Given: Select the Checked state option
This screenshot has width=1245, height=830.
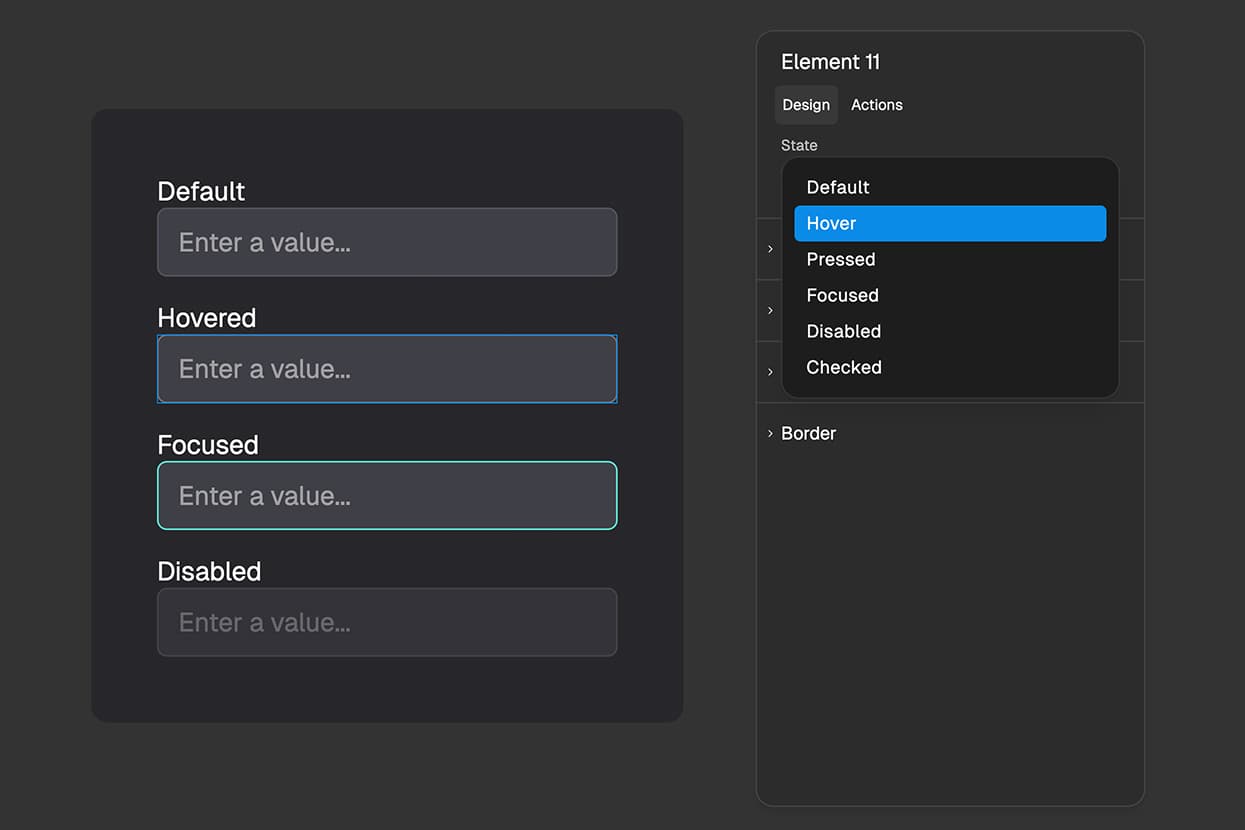Looking at the screenshot, I should click(x=843, y=367).
